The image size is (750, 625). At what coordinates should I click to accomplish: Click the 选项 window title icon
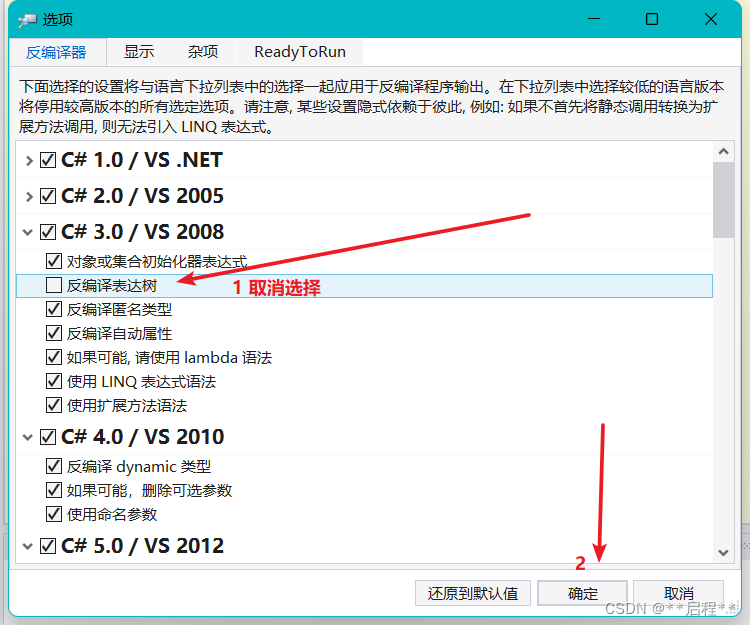tap(27, 20)
